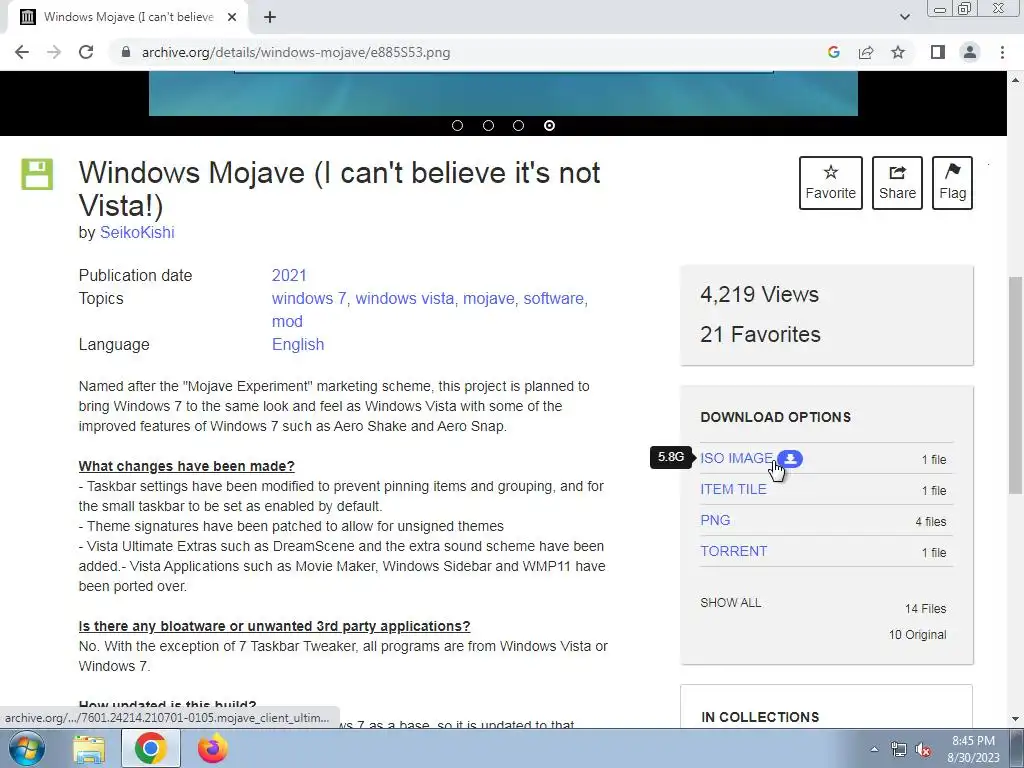Click the blue download icon beside ISO IMAGE

click(x=790, y=458)
